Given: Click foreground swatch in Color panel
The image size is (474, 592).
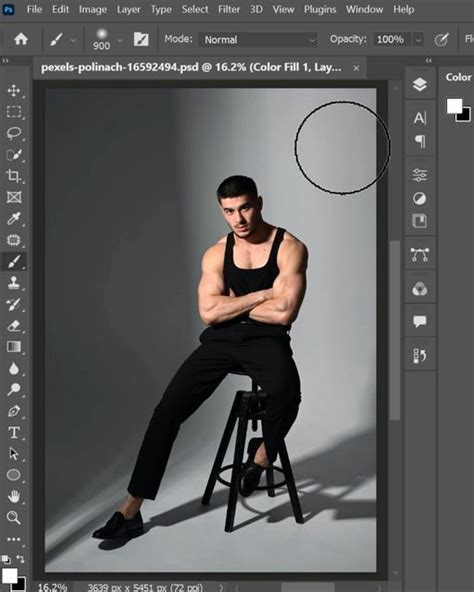Looking at the screenshot, I should [x=454, y=106].
